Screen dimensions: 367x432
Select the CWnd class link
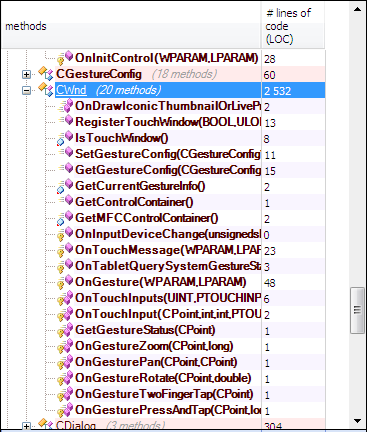(71, 90)
